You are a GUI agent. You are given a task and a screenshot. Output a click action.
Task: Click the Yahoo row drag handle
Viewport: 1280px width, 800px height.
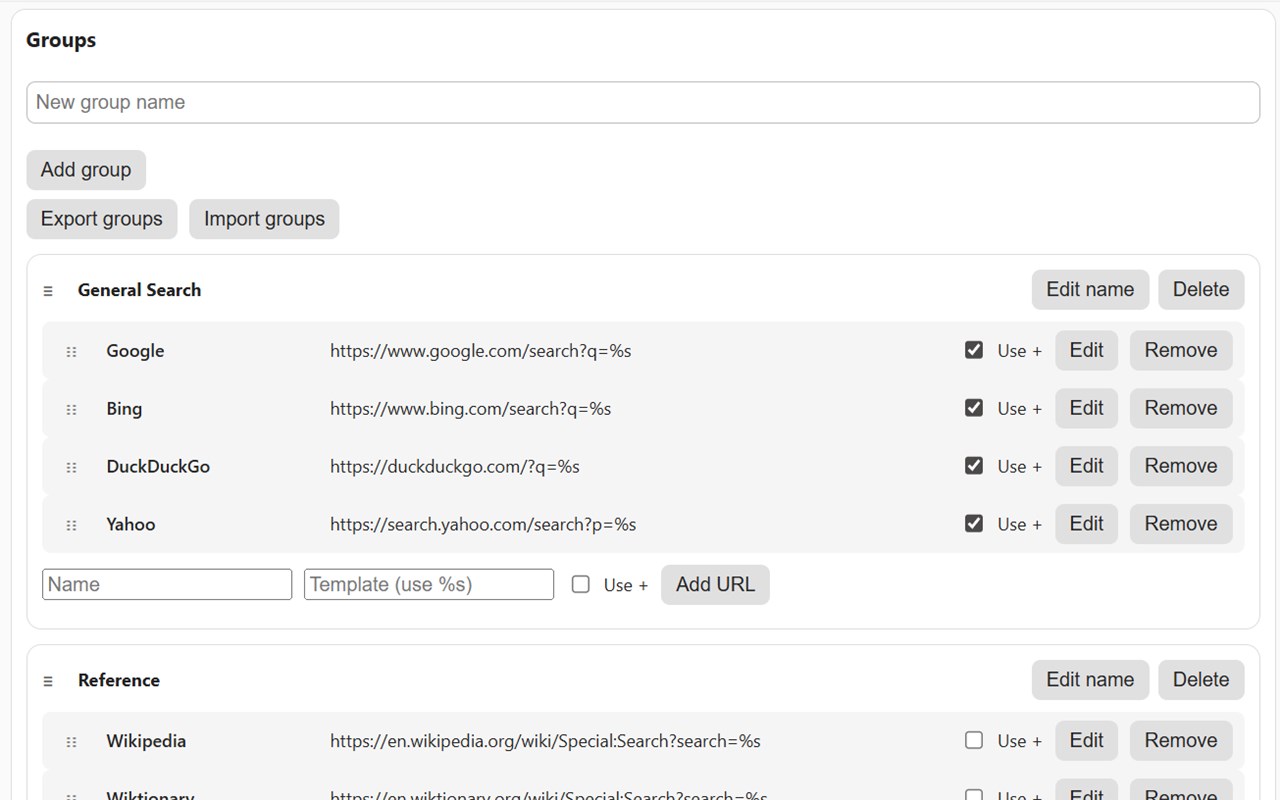click(x=71, y=525)
